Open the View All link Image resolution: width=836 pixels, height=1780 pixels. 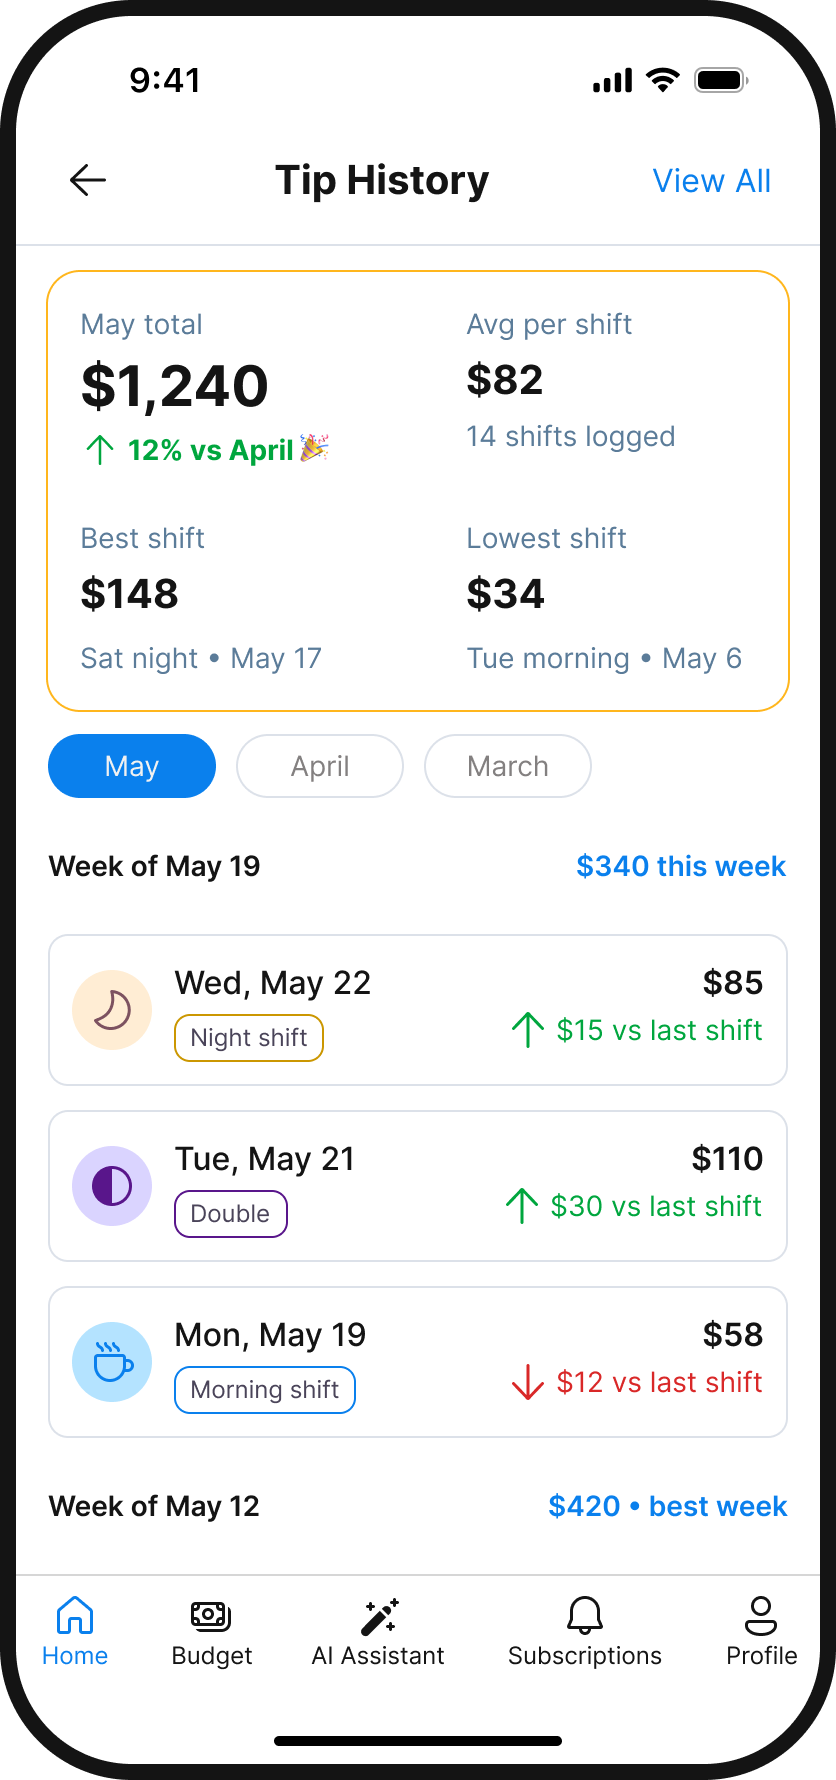[712, 181]
